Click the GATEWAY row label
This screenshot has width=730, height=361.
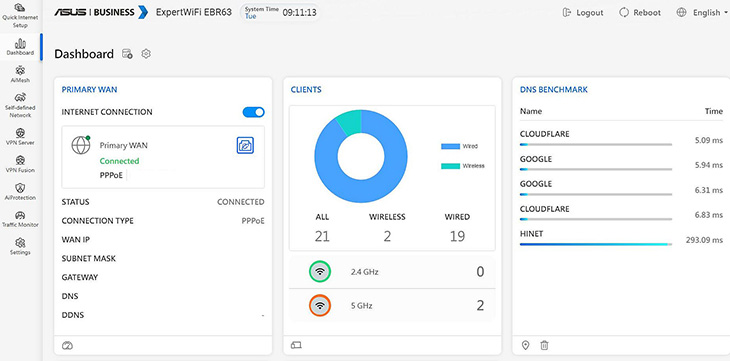80,277
